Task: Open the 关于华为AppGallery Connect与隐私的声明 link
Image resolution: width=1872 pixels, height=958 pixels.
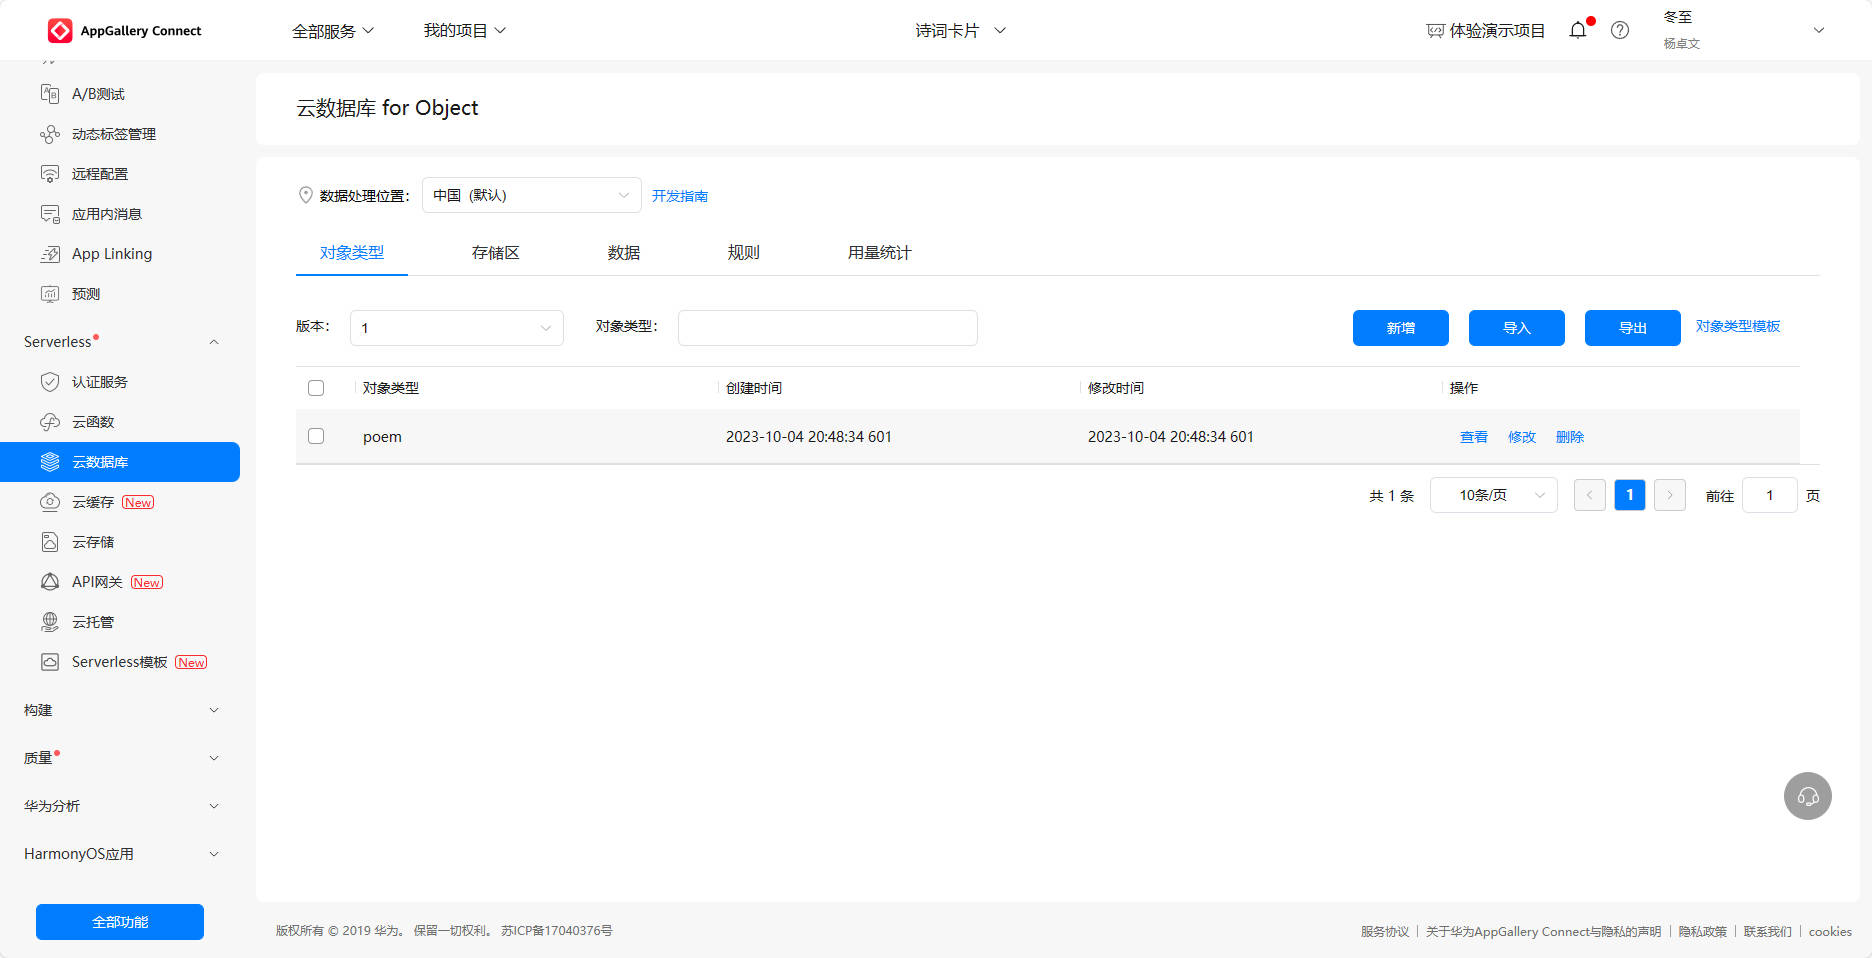Action: 1543,931
